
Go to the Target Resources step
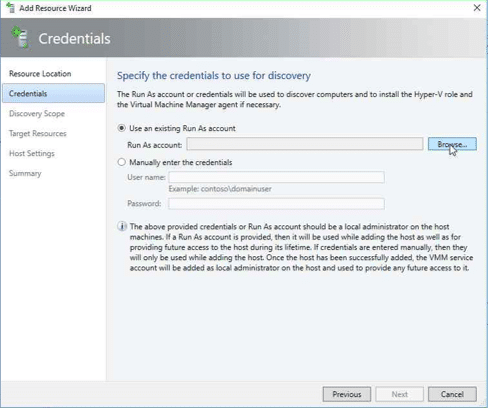tap(38, 134)
